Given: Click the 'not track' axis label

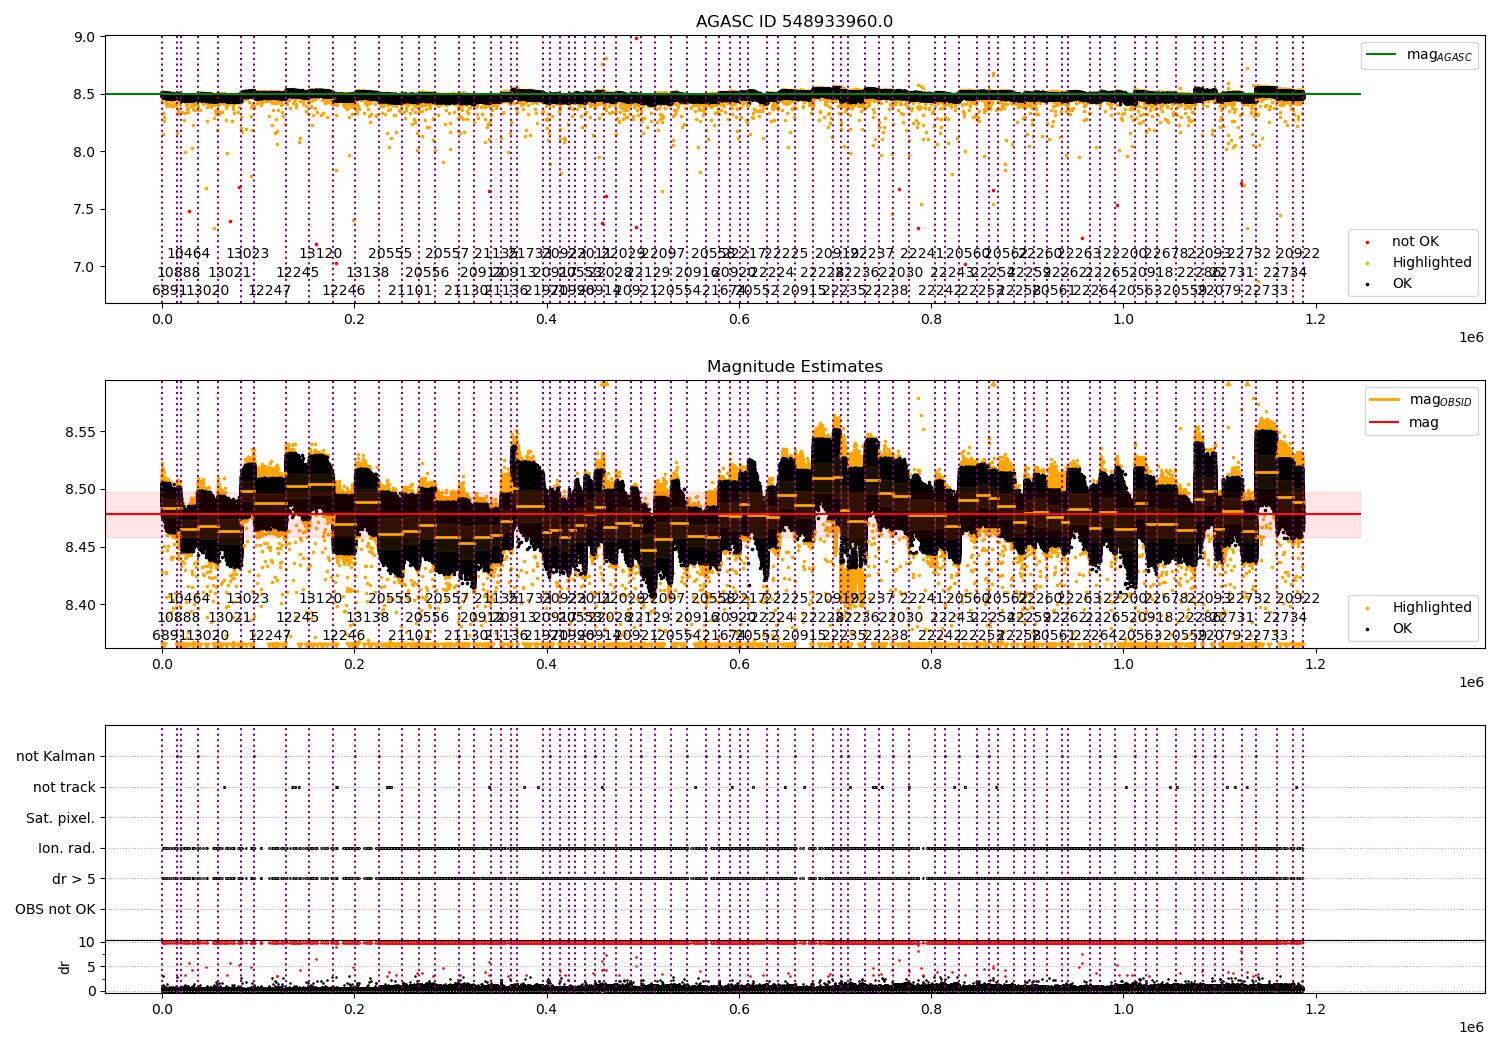Looking at the screenshot, I should 64,788.
